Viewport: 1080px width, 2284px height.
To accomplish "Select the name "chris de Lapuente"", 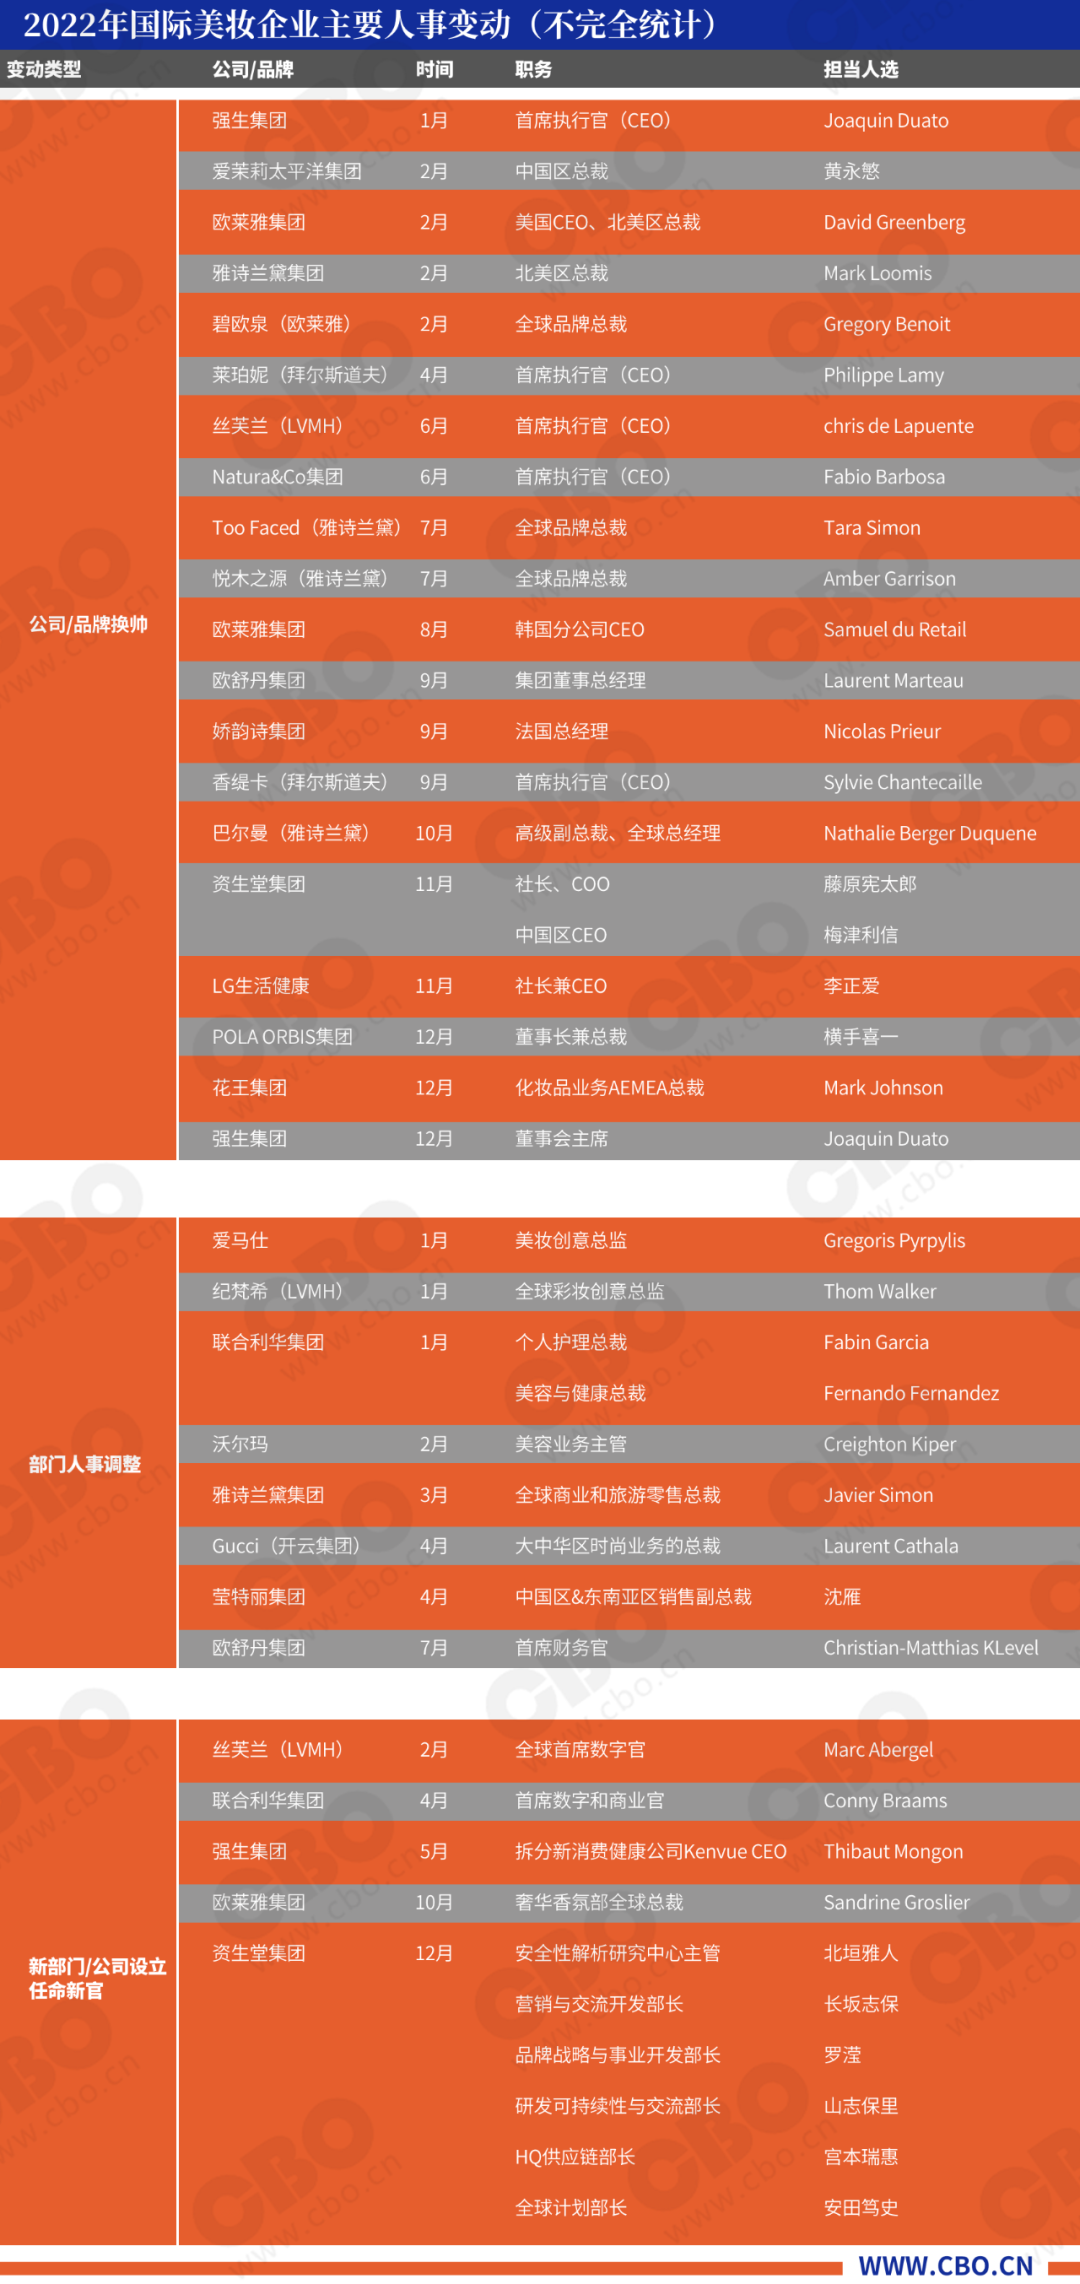I will [x=899, y=426].
